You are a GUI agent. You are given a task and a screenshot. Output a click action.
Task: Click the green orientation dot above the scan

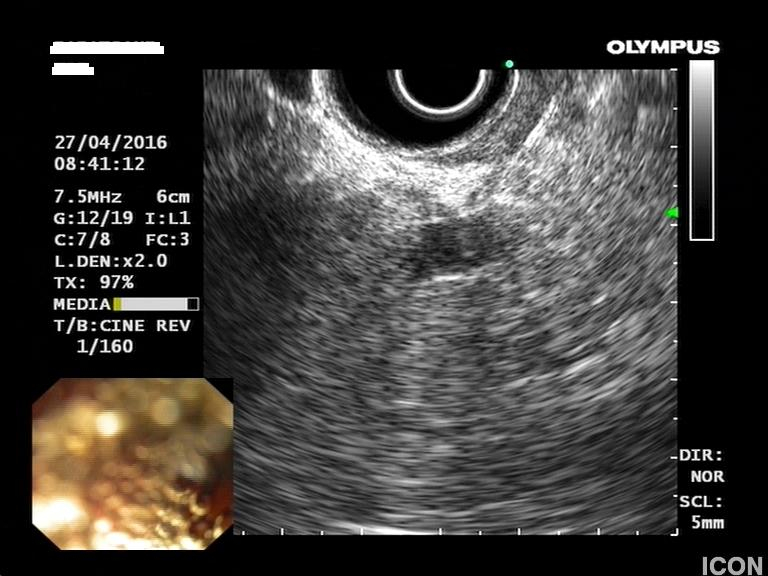point(509,64)
